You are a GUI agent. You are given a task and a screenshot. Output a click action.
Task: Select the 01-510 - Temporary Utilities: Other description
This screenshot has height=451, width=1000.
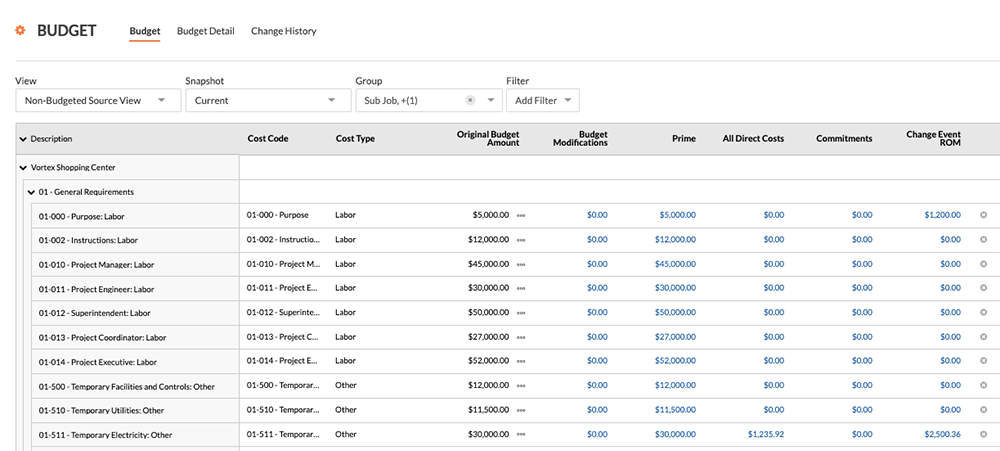[102, 411]
